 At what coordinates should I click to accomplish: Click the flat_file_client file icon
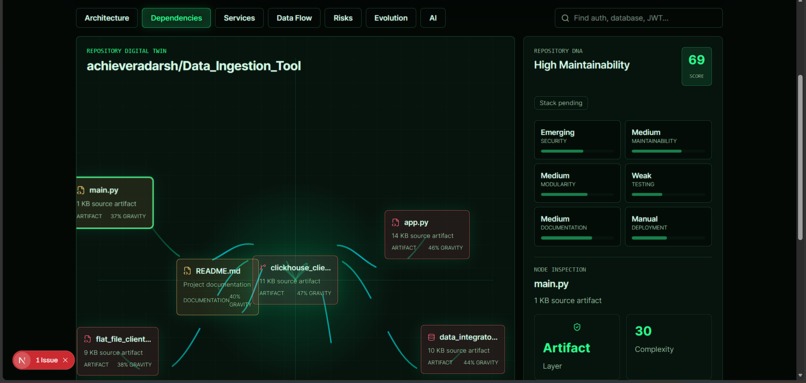[x=87, y=339]
